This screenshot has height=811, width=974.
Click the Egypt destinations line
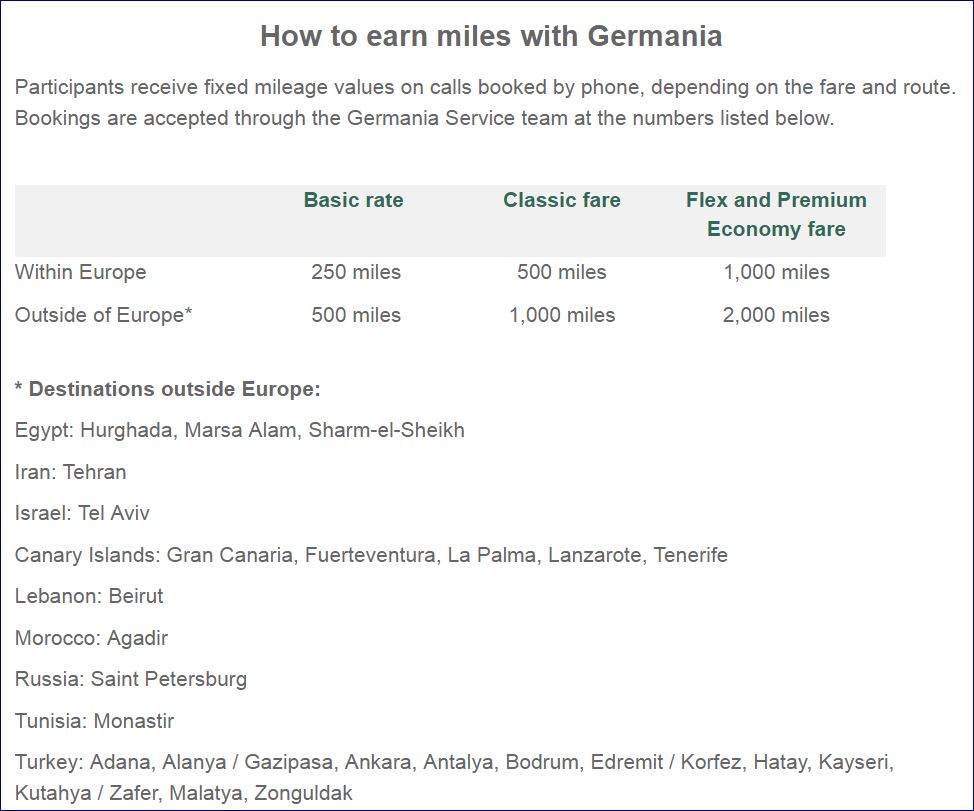tap(239, 430)
